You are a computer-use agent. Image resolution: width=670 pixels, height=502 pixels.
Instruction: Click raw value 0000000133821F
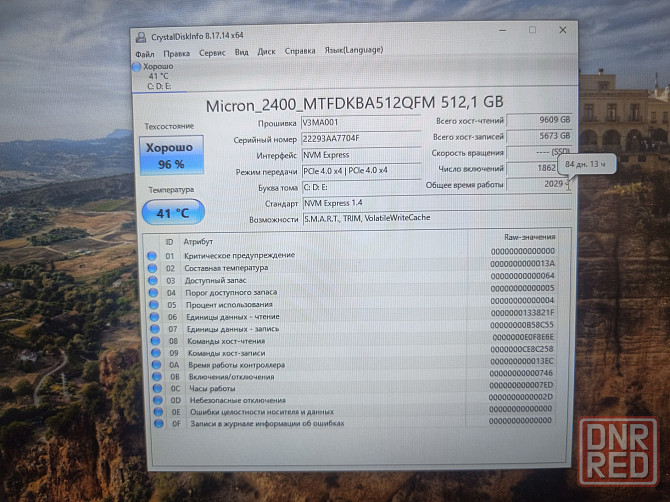pyautogui.click(x=522, y=313)
